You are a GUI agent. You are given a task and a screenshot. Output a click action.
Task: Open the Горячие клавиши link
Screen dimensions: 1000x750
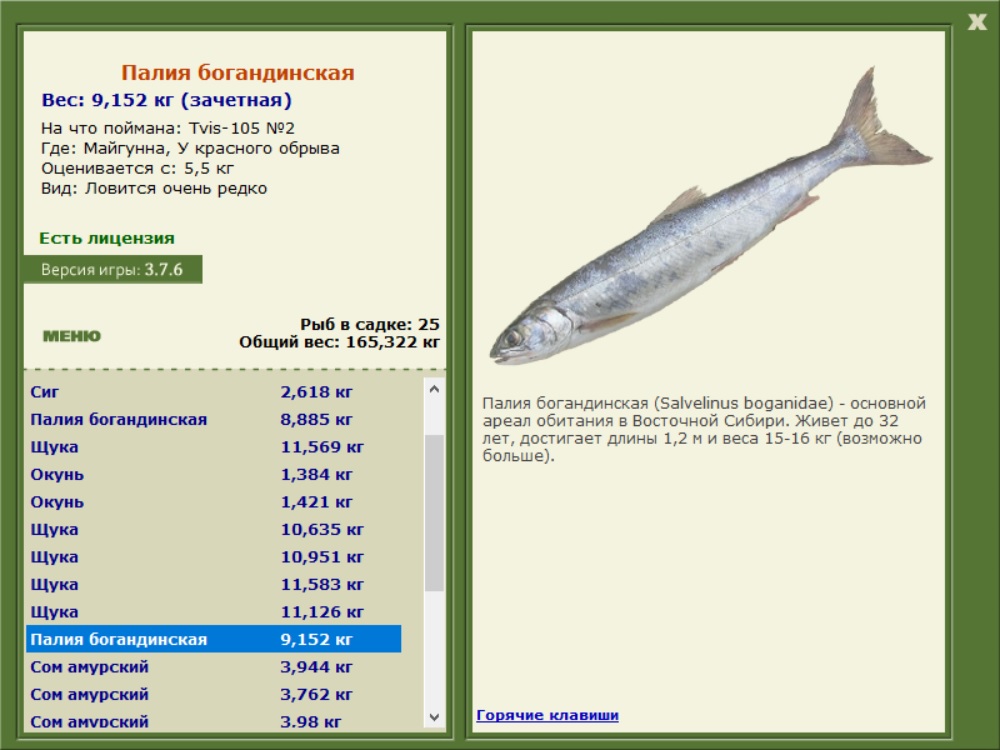pyautogui.click(x=547, y=715)
